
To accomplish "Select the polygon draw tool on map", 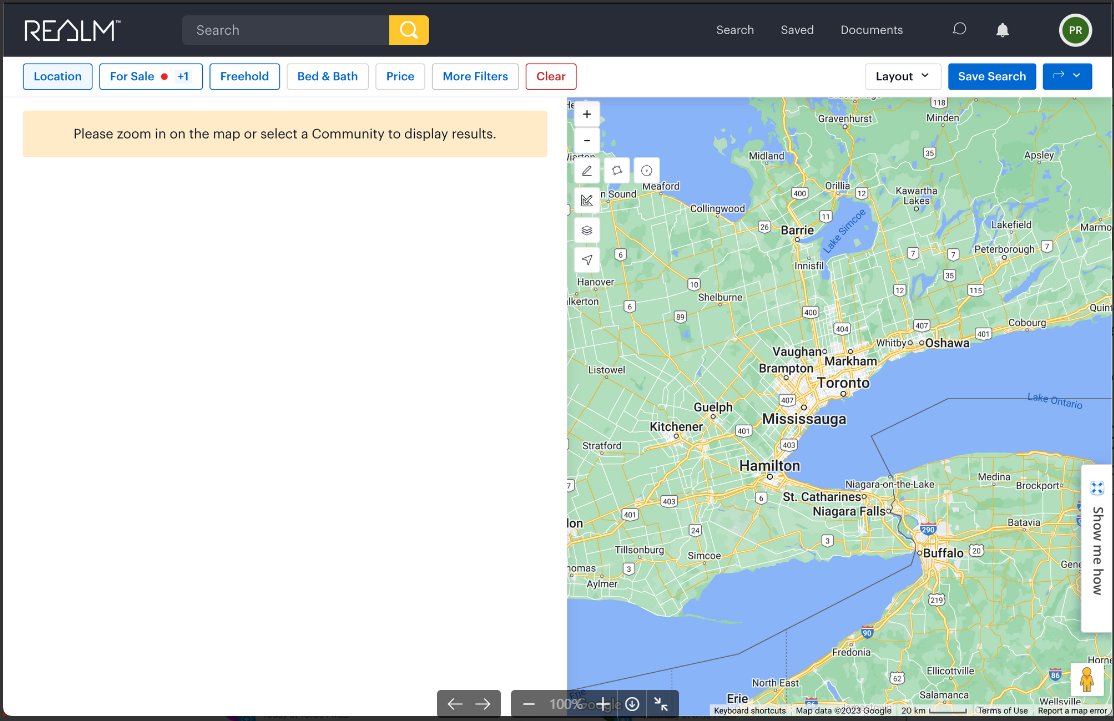I will [x=617, y=171].
